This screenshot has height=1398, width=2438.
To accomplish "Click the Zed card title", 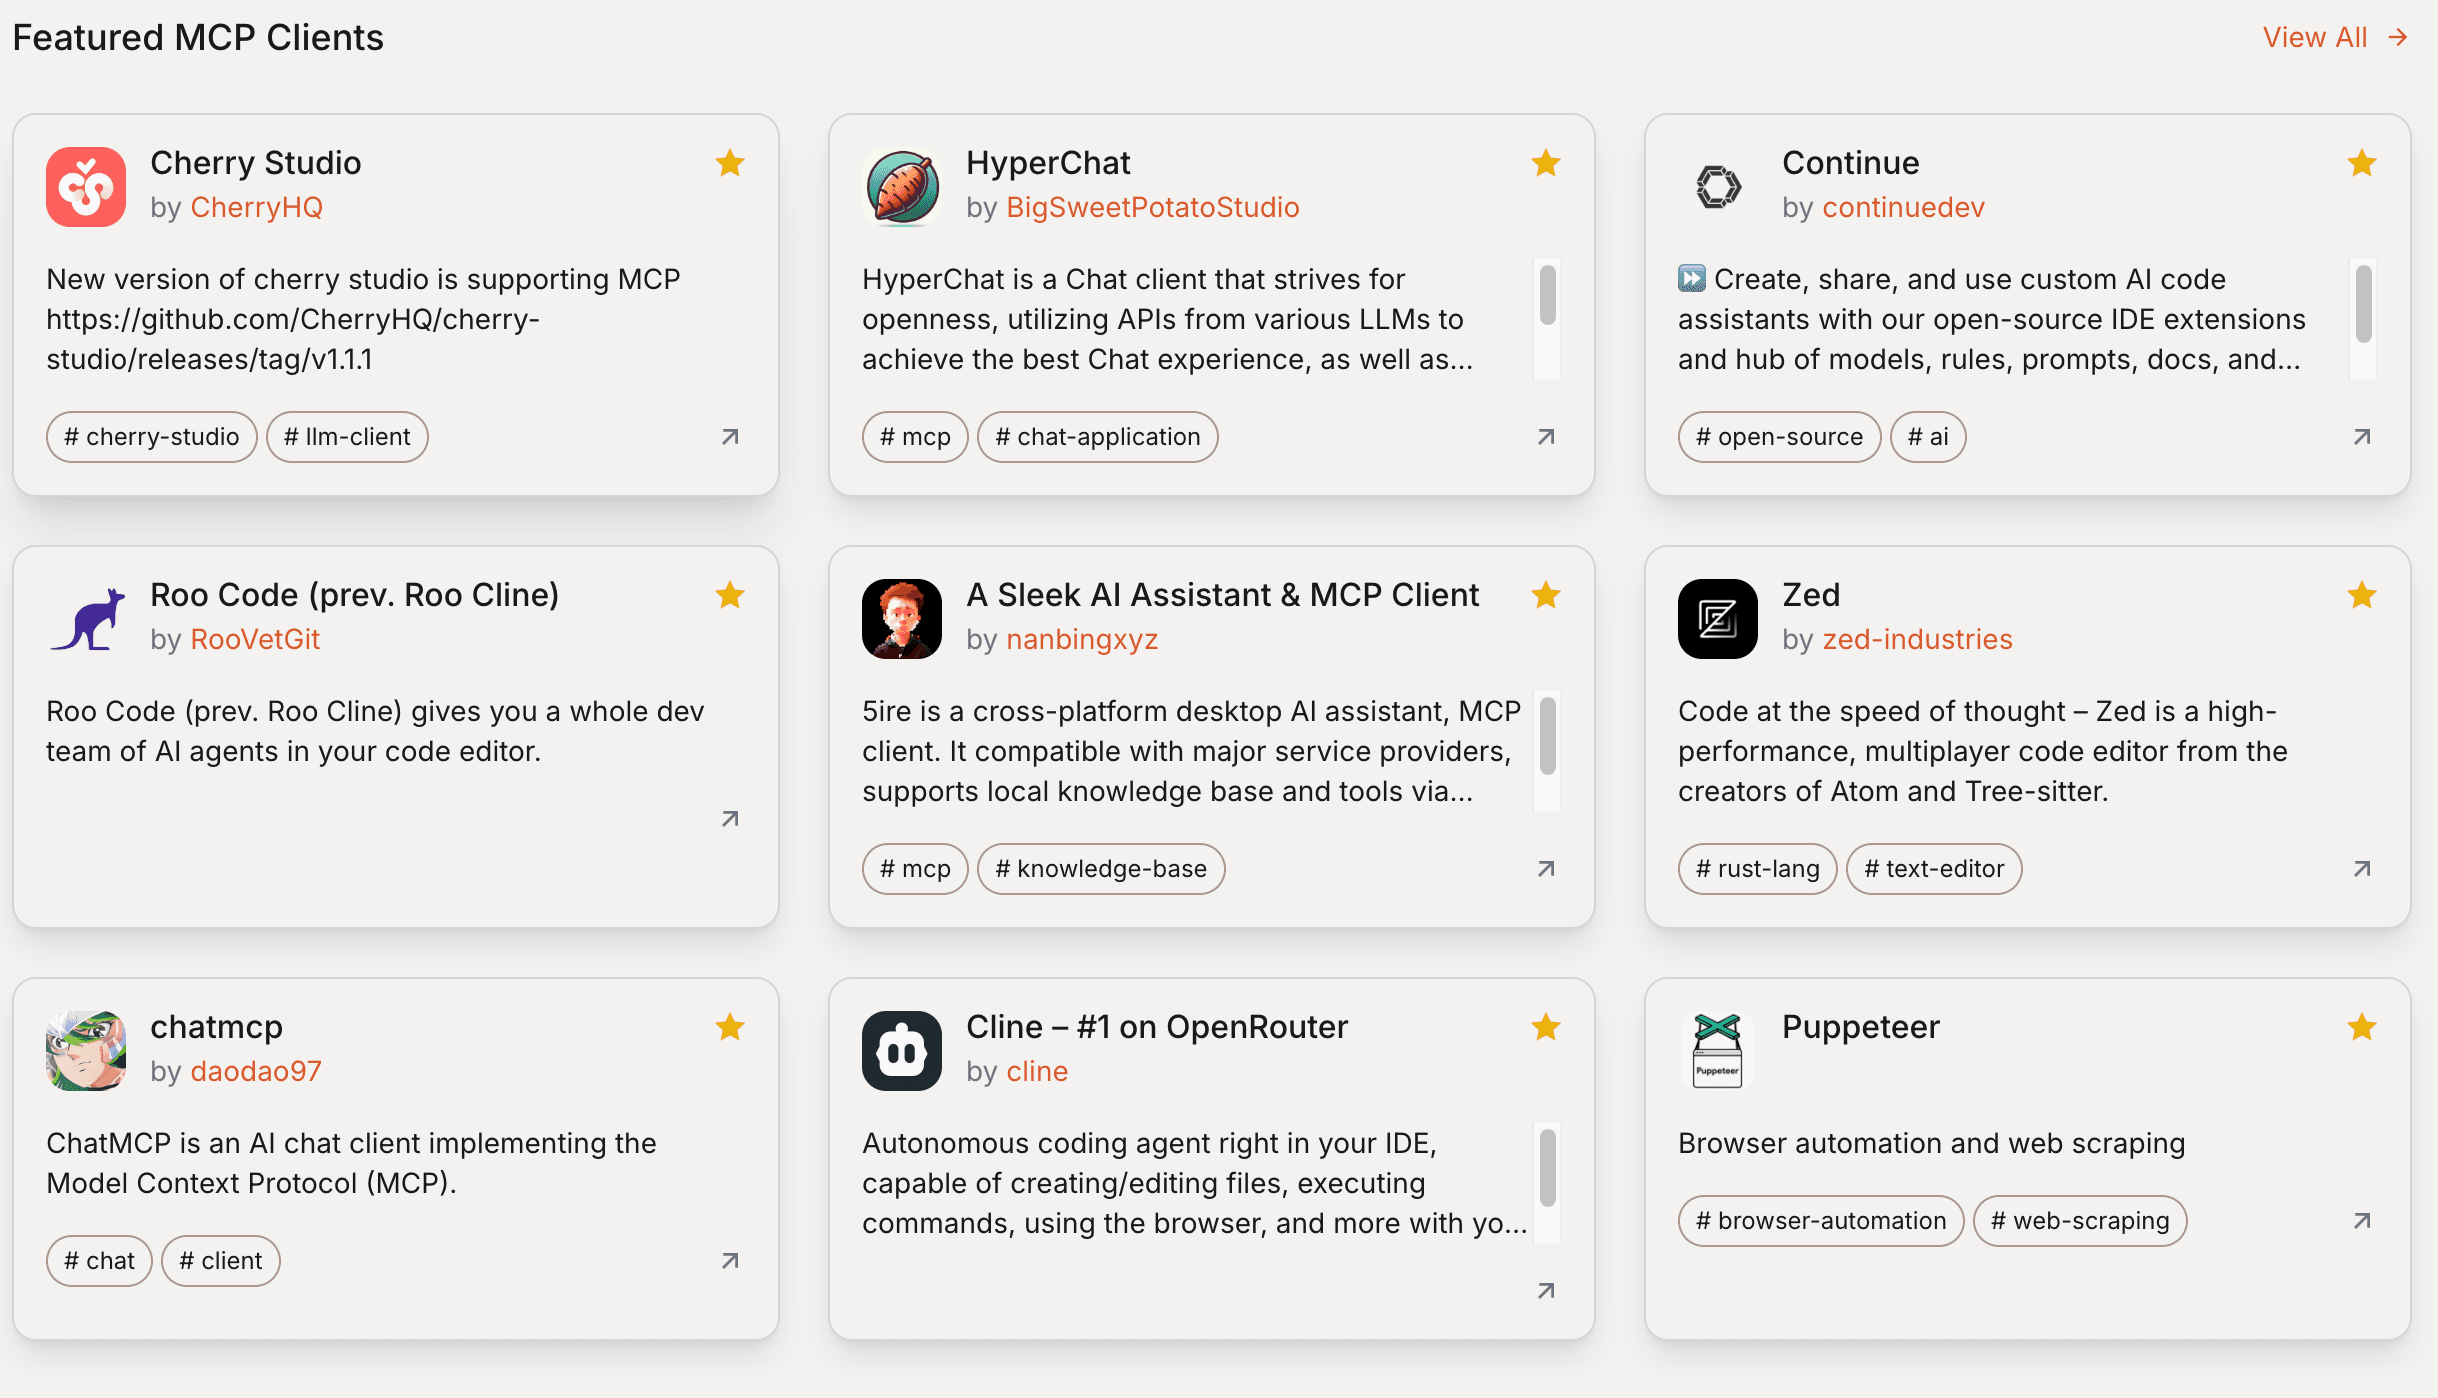I will (x=1811, y=595).
